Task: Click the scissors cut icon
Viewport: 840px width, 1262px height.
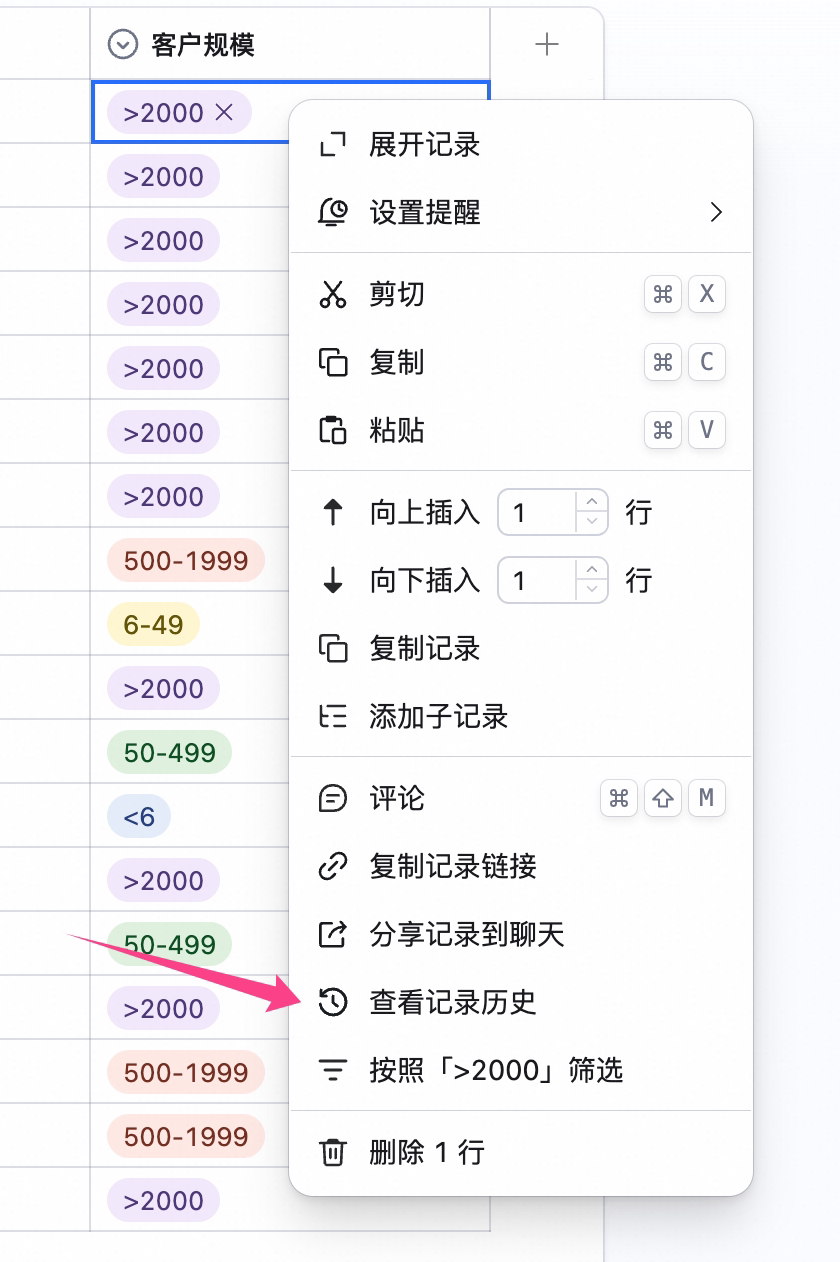Action: coord(332,294)
